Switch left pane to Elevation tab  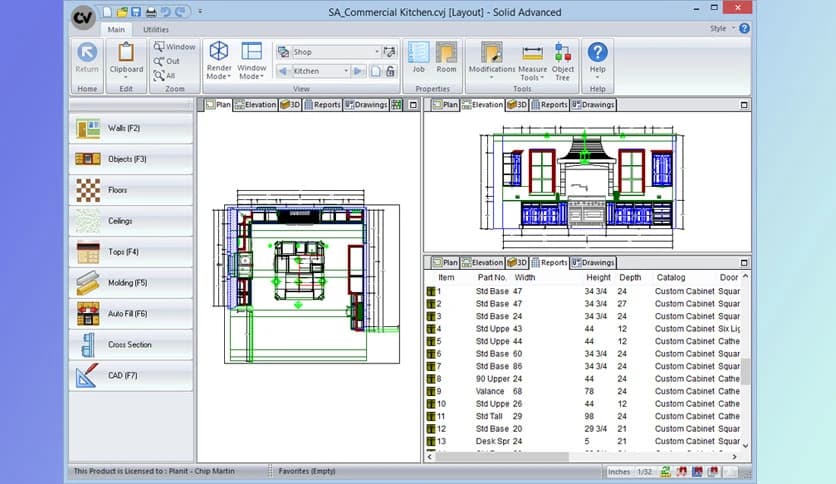point(254,104)
